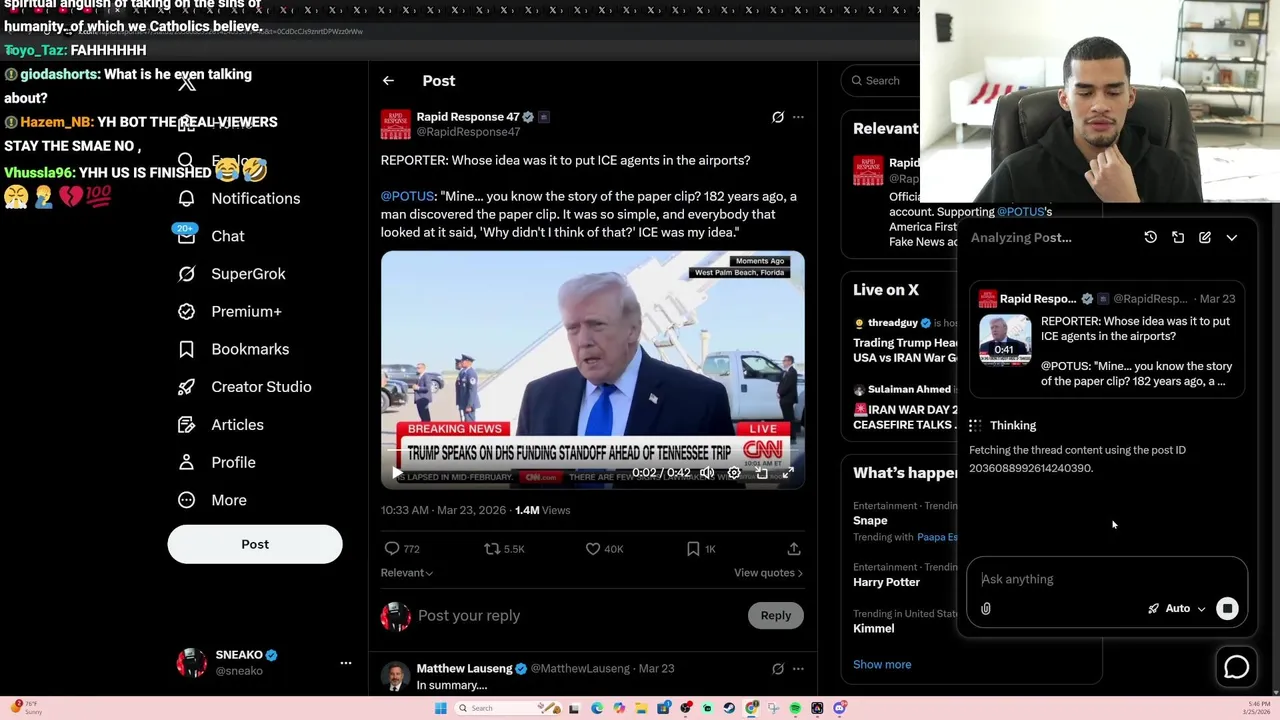The image size is (1280, 720).
Task: Click the X Search box
Action: [882, 81]
